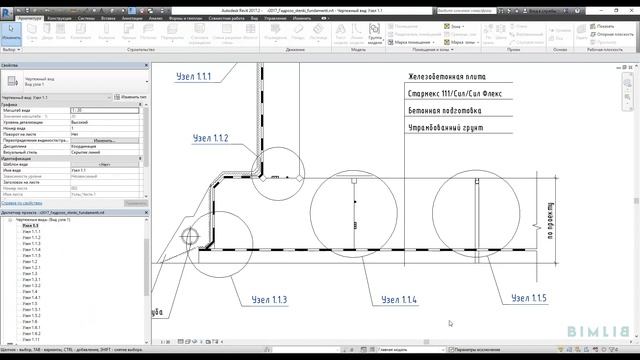
Task: Click Опорная плоскость reference plane tool
Action: pyautogui.click(x=611, y=34)
